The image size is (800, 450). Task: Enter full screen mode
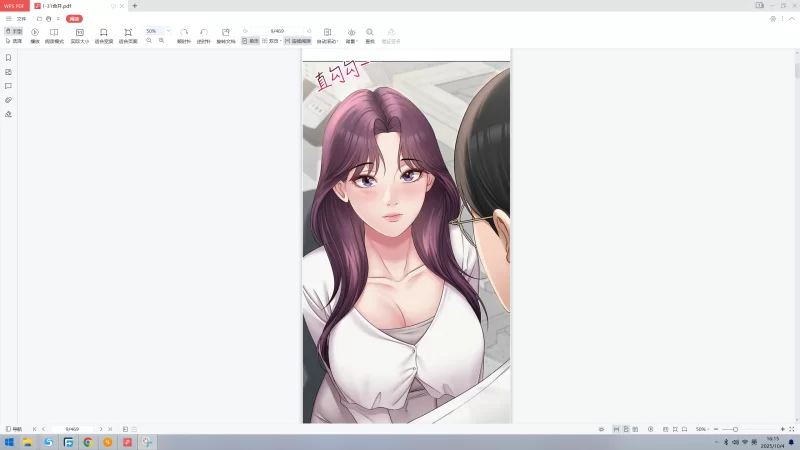click(x=792, y=429)
